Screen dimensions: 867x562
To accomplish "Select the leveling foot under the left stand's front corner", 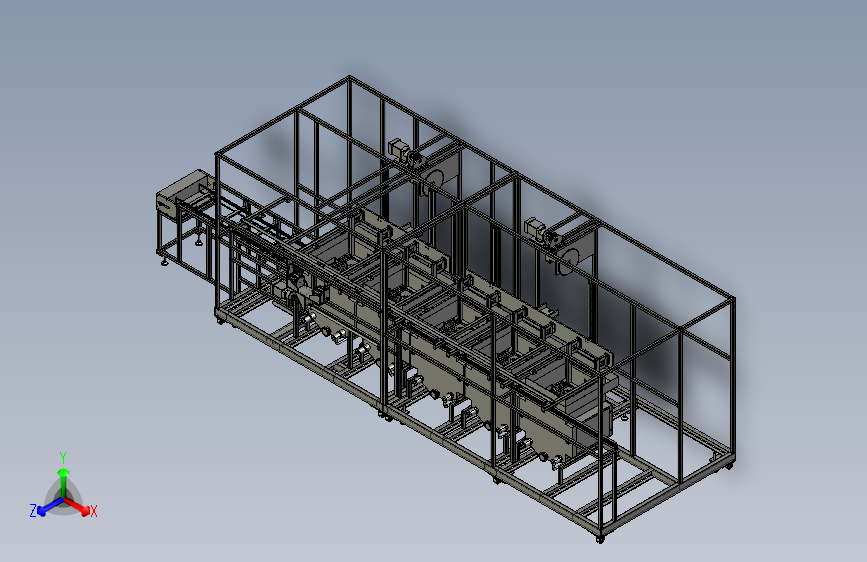I will pos(165,261).
